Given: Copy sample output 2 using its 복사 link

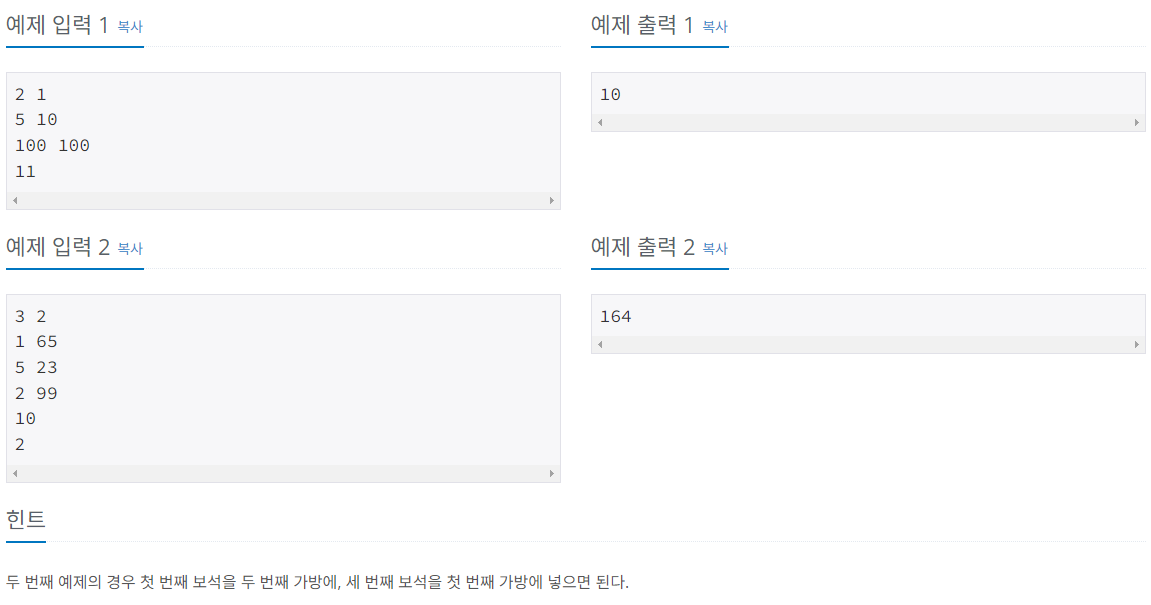Looking at the screenshot, I should tap(715, 251).
